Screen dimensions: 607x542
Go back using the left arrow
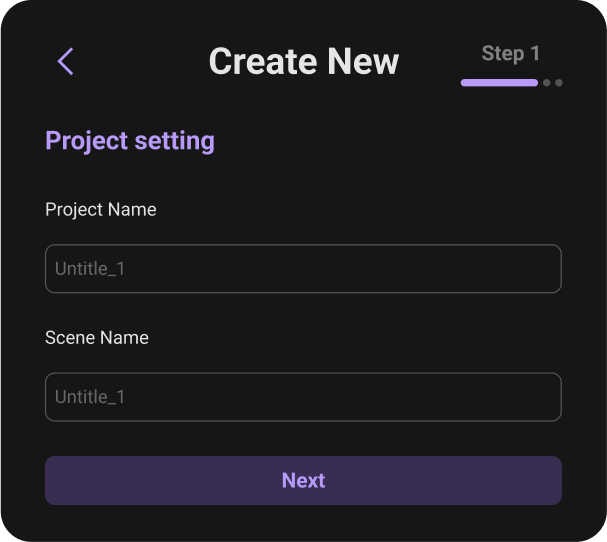[x=65, y=62]
